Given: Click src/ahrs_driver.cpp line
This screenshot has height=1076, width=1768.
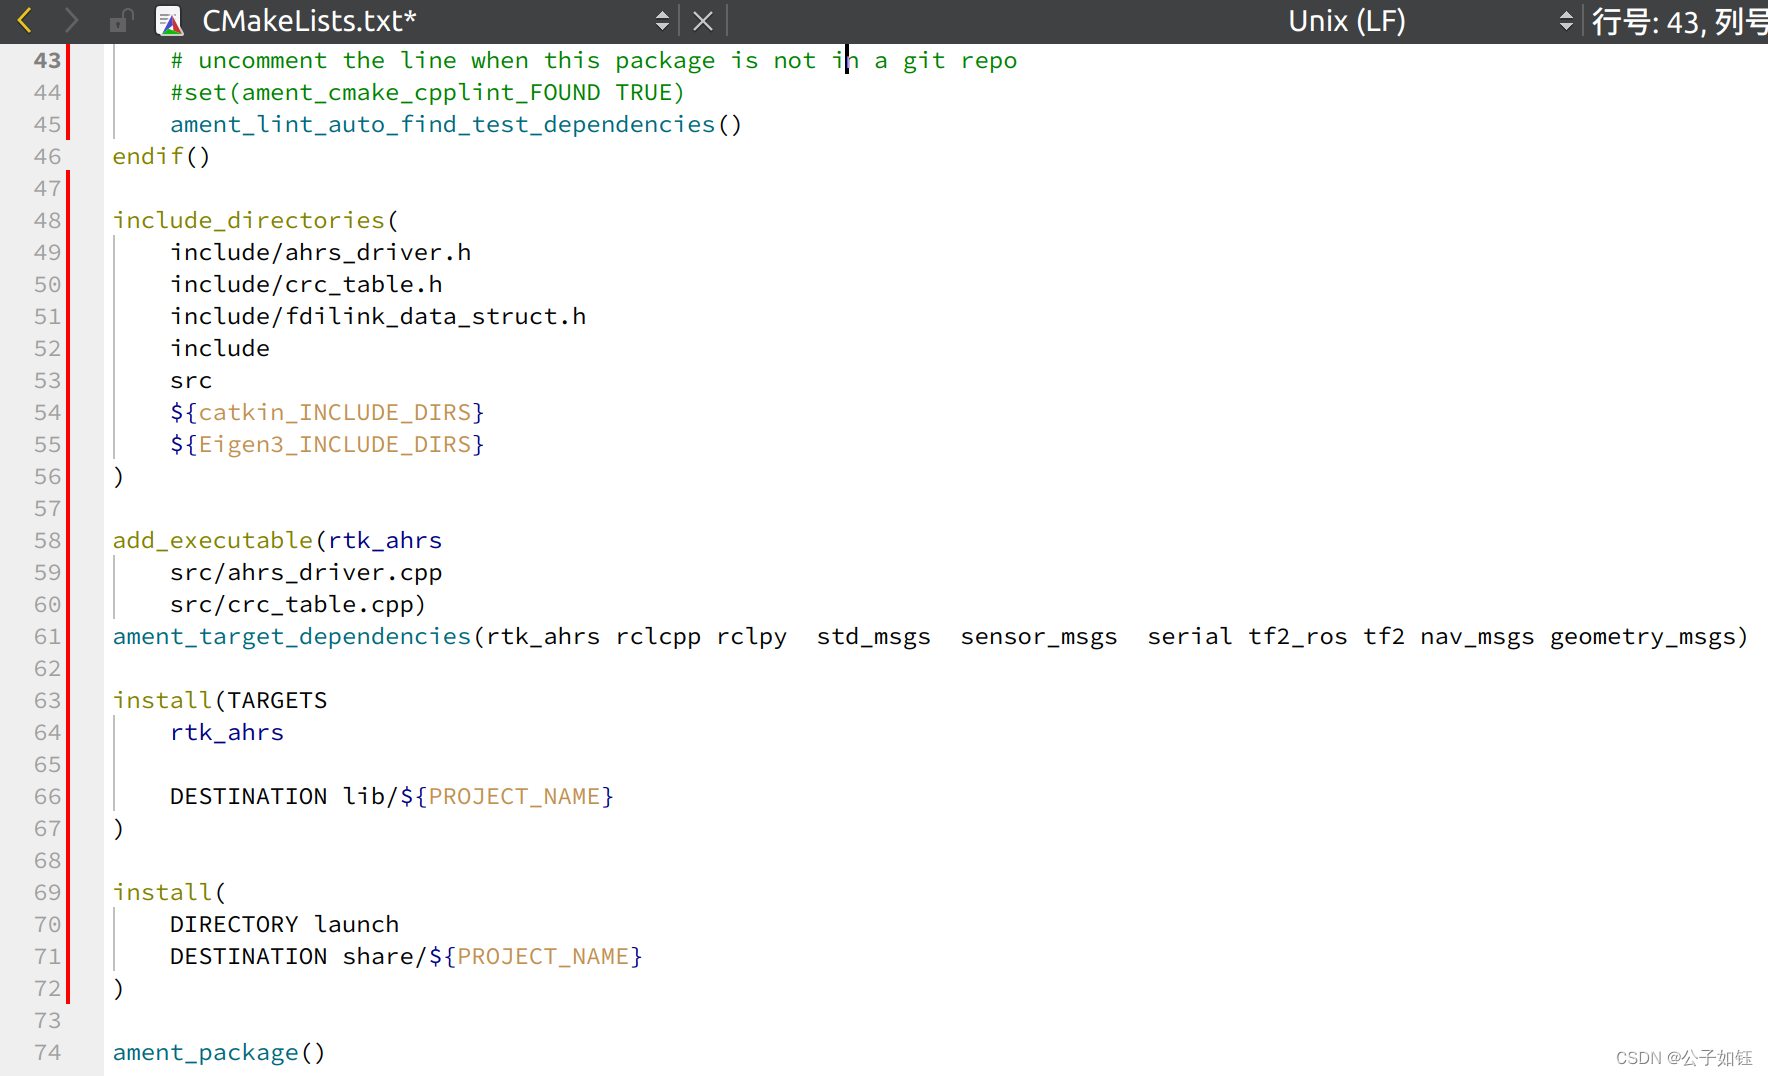Looking at the screenshot, I should click(x=306, y=572).
